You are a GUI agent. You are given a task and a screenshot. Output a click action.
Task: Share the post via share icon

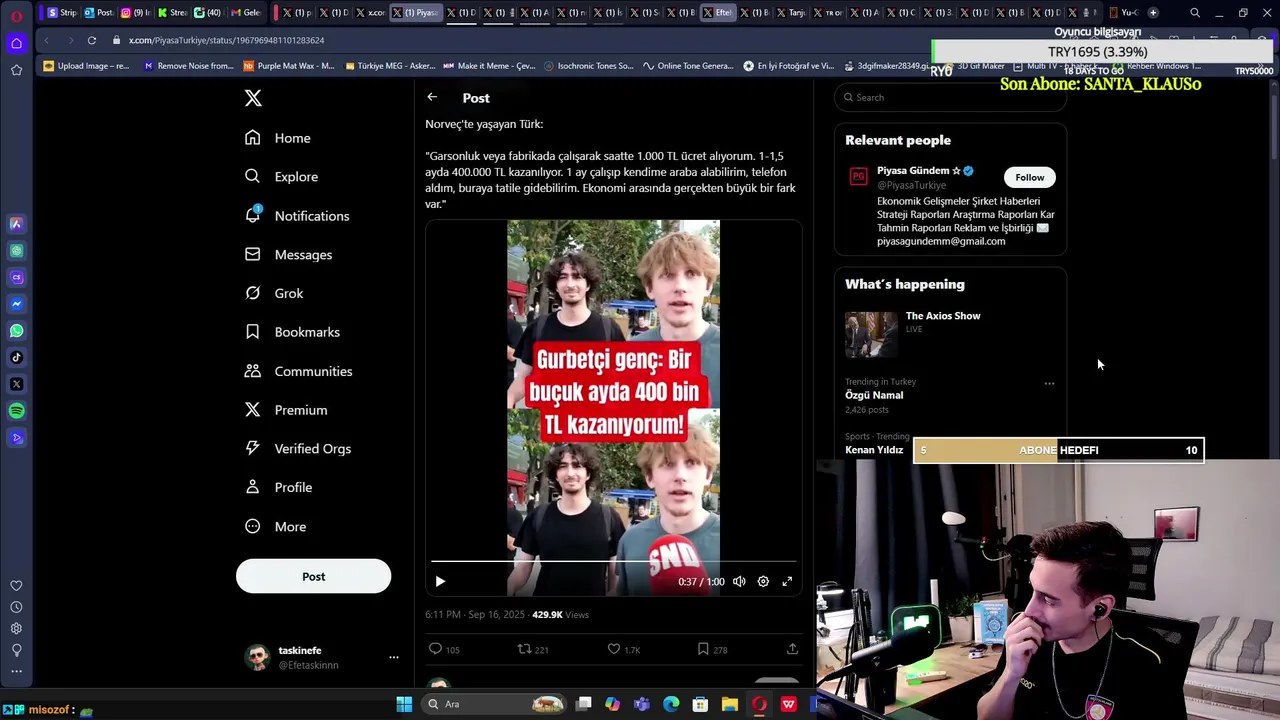792,649
